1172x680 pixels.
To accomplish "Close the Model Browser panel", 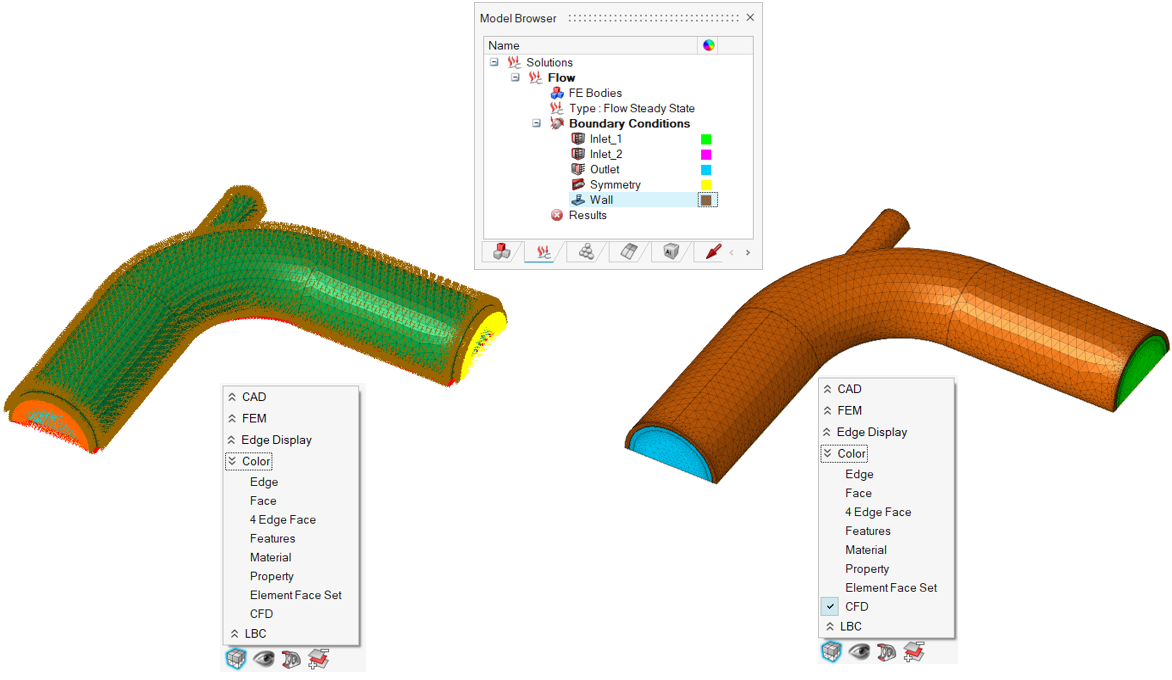I will [750, 17].
